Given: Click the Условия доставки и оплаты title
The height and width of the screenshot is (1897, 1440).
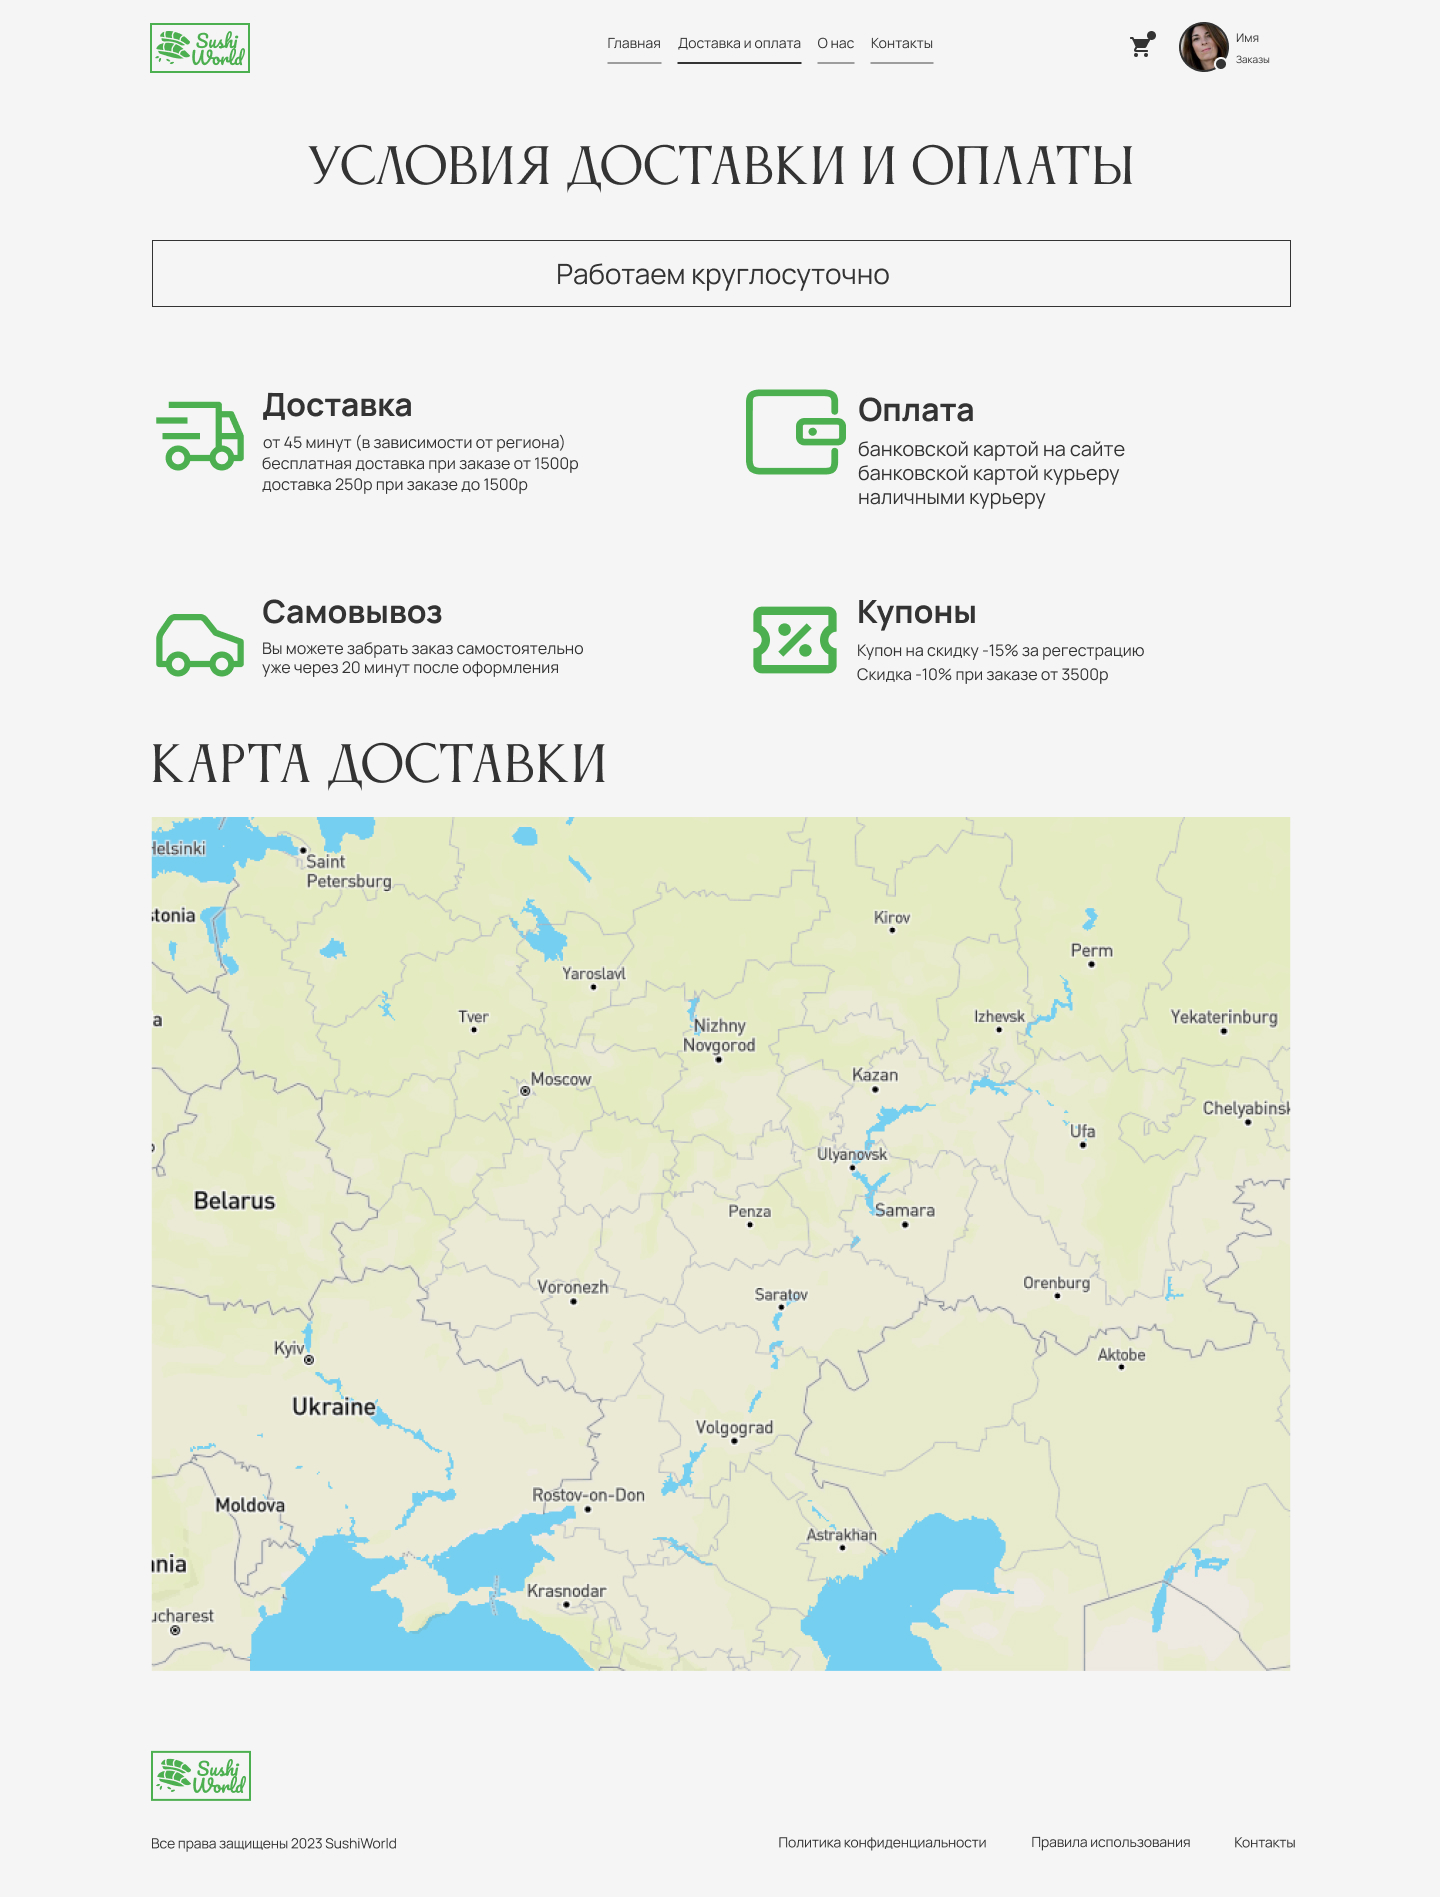Looking at the screenshot, I should pyautogui.click(x=721, y=165).
